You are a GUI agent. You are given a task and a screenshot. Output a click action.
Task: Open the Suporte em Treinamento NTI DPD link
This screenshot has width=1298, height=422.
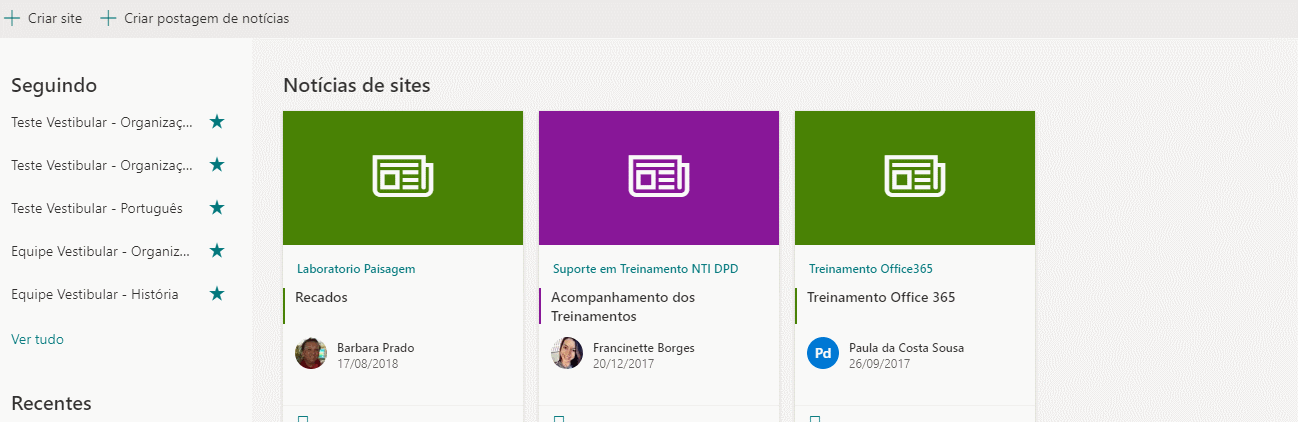tap(646, 269)
